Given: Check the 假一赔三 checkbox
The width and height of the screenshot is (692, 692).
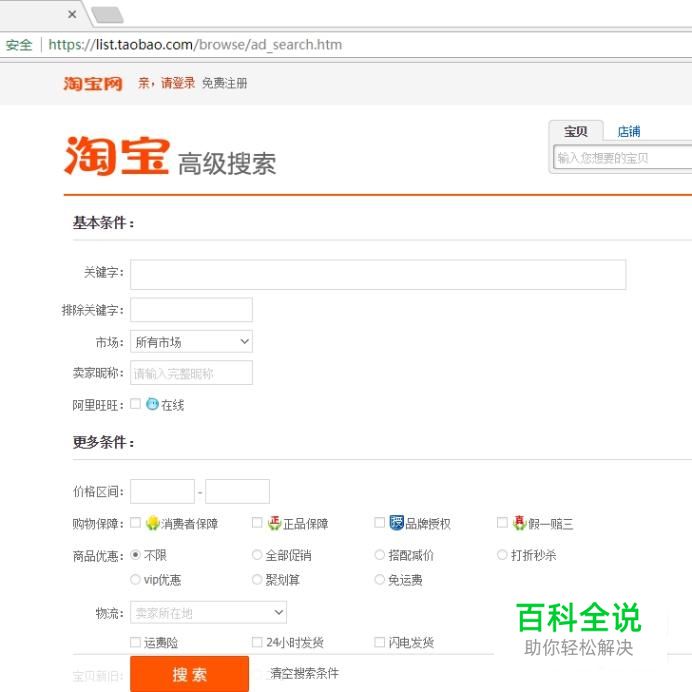Looking at the screenshot, I should pos(502,523).
